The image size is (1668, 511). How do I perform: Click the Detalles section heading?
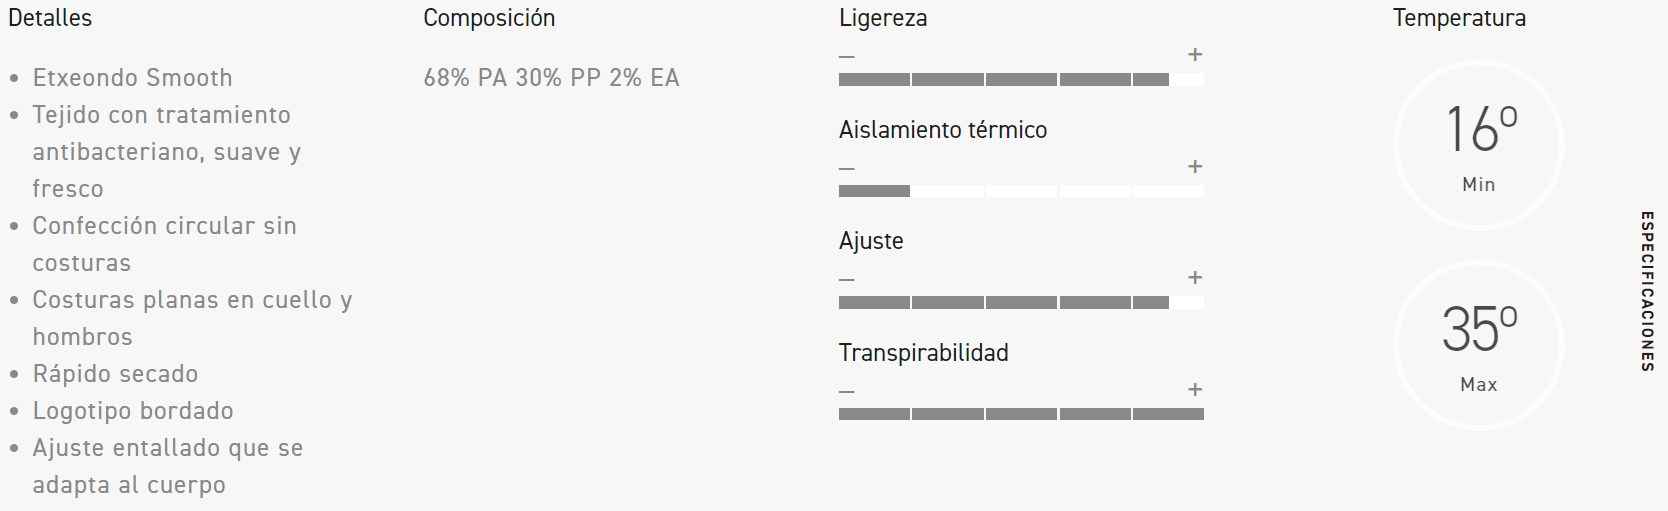click(x=50, y=18)
